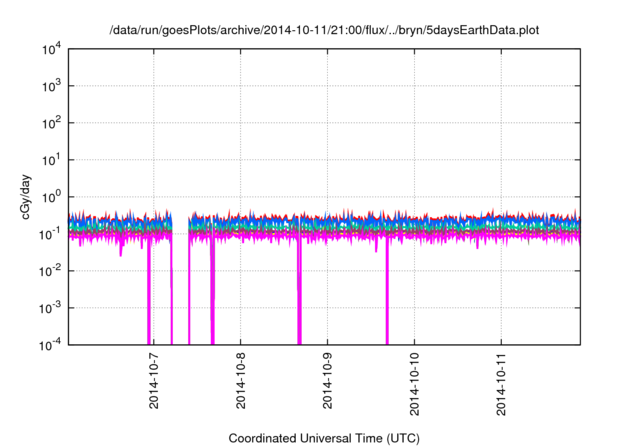Click the 2014-10-7 date tick label
The image size is (640, 448).
tap(154, 381)
